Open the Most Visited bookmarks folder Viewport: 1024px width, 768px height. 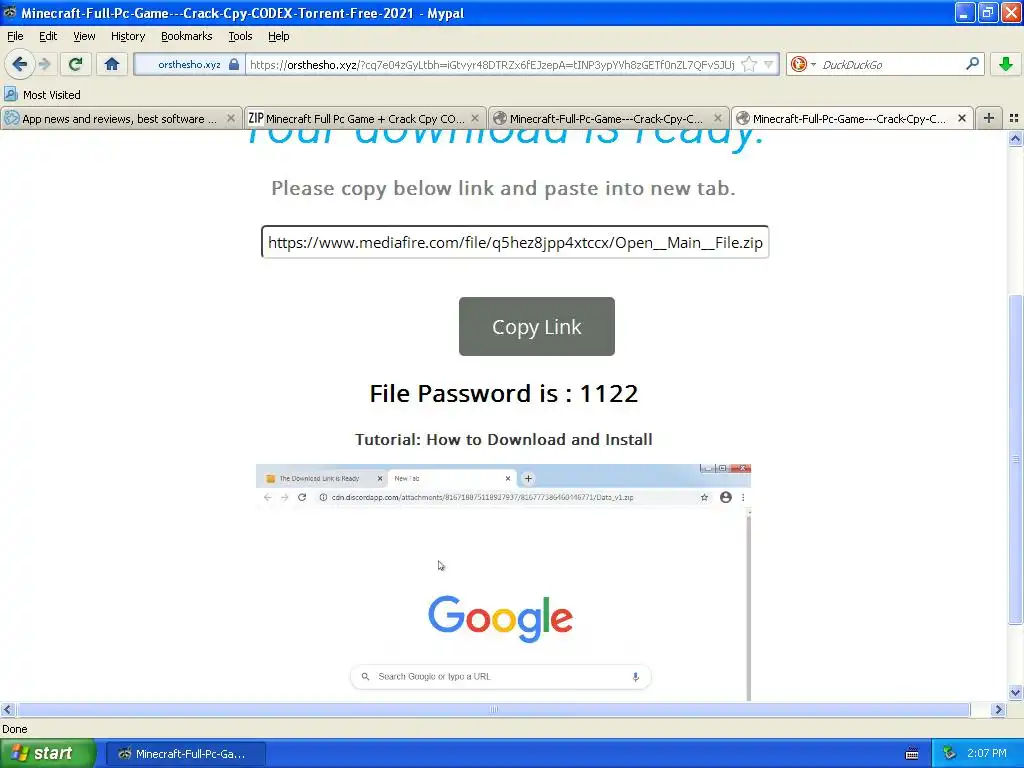coord(42,95)
